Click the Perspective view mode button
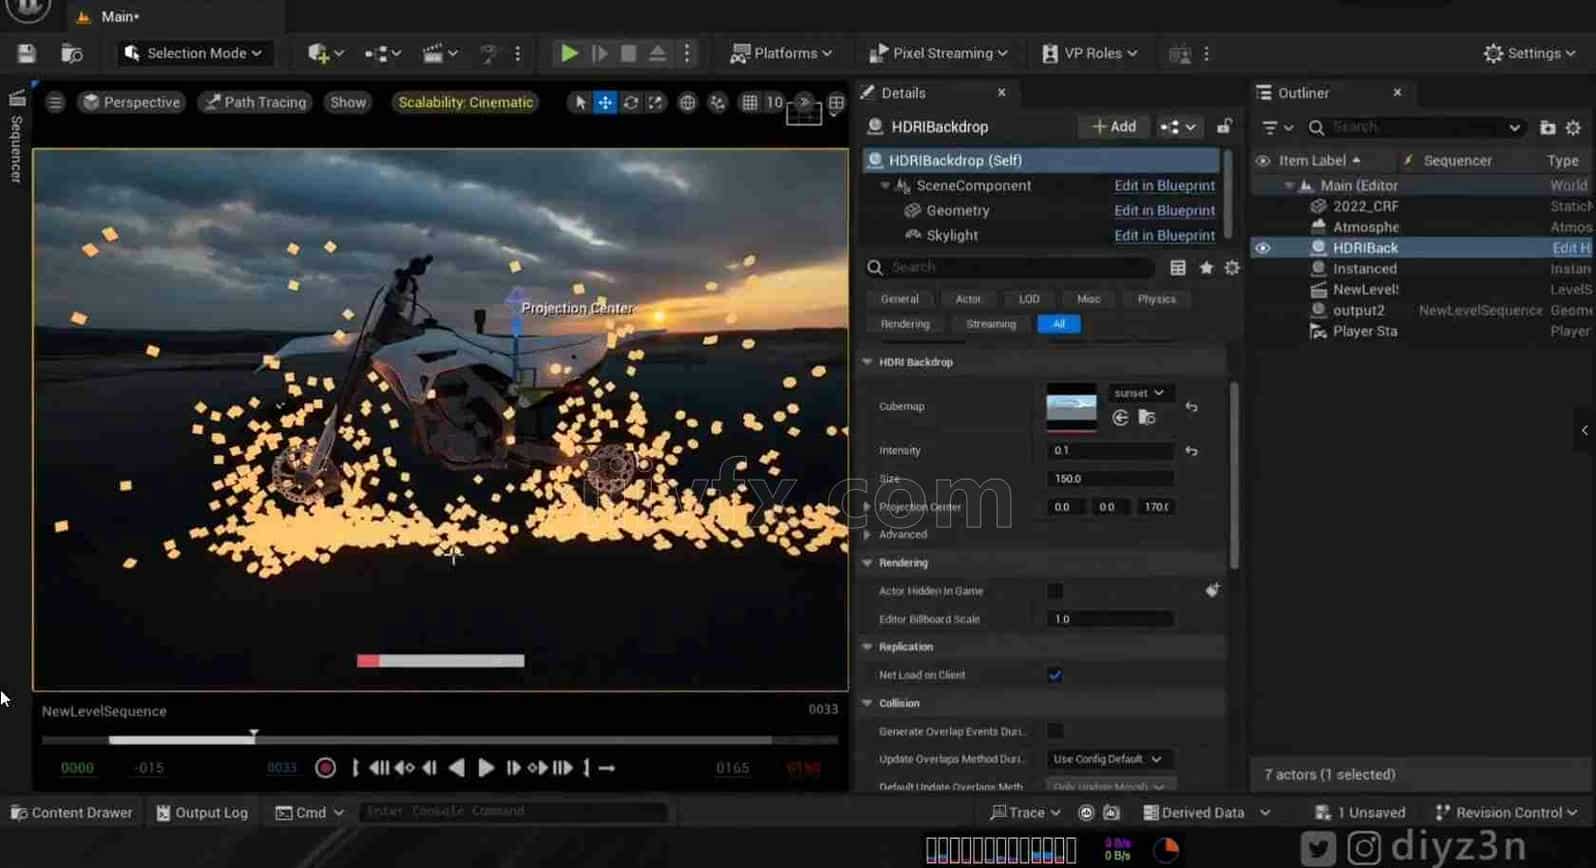Viewport: 1596px width, 868px height. (132, 102)
